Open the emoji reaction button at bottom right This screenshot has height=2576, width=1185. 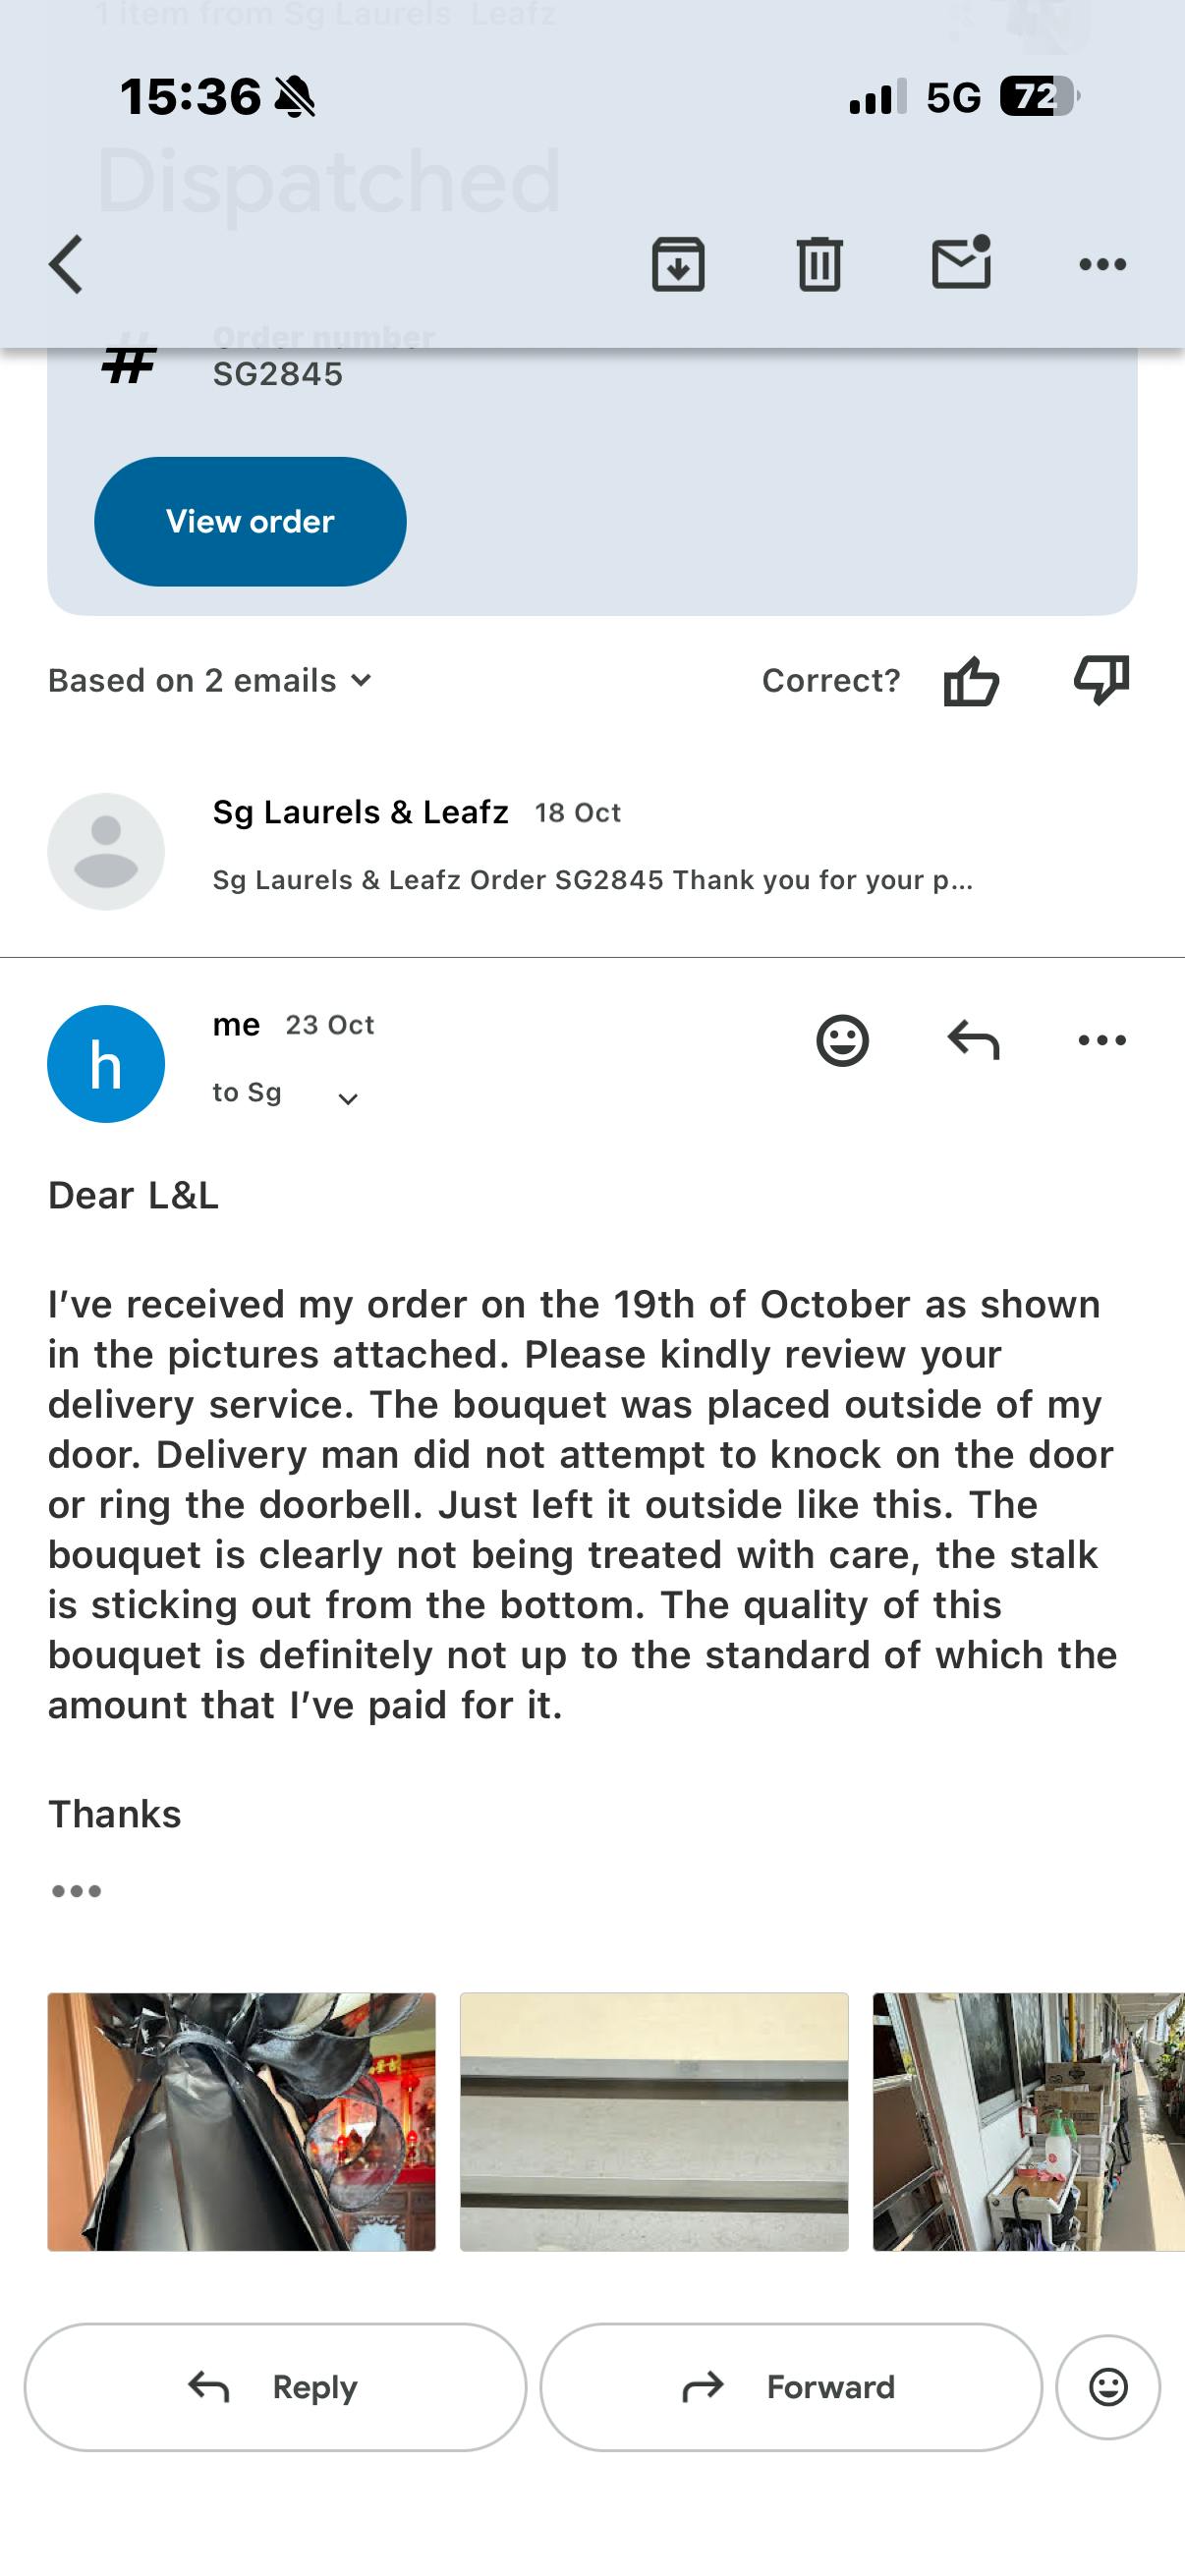click(x=1108, y=2387)
